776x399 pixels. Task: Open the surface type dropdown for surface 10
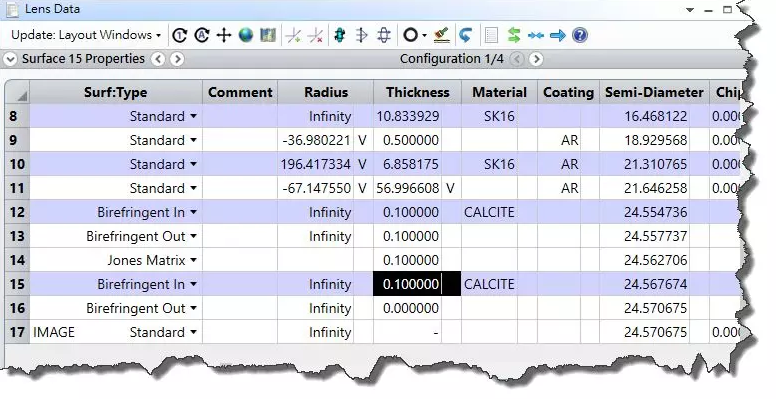[194, 164]
